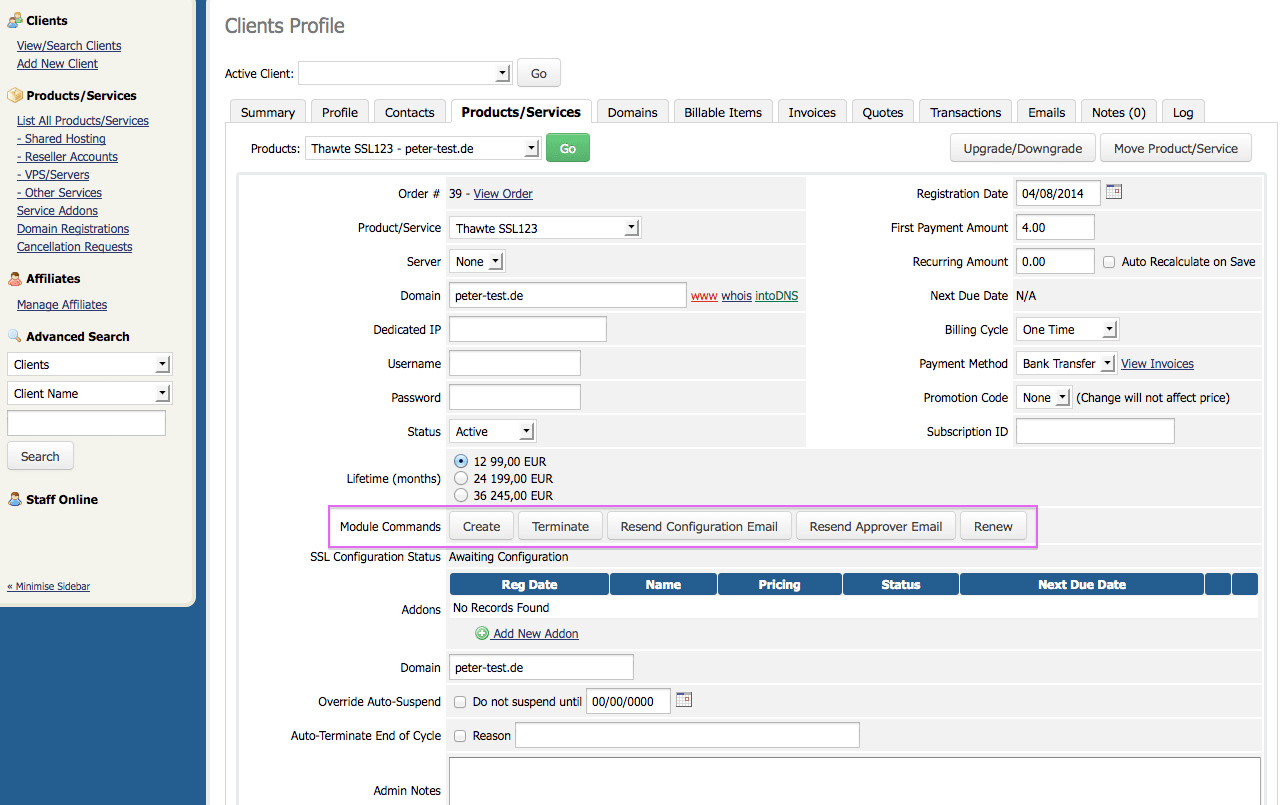This screenshot has height=805, width=1286.
Task: Open Products dropdown showing Thawte SSL123 - peter-test.de
Action: click(423, 148)
